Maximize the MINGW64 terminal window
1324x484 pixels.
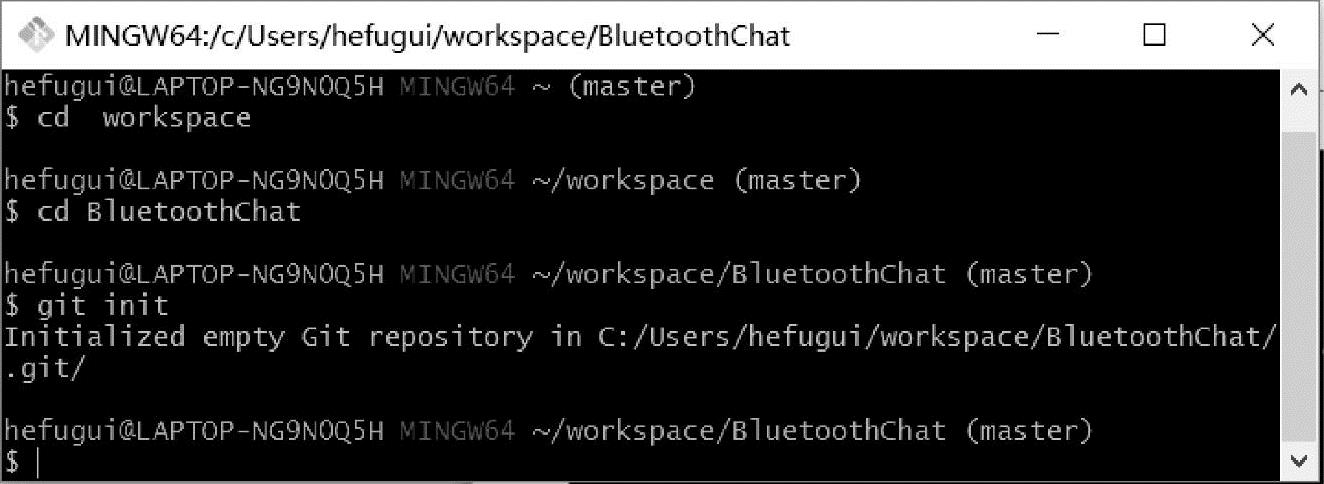[1154, 36]
